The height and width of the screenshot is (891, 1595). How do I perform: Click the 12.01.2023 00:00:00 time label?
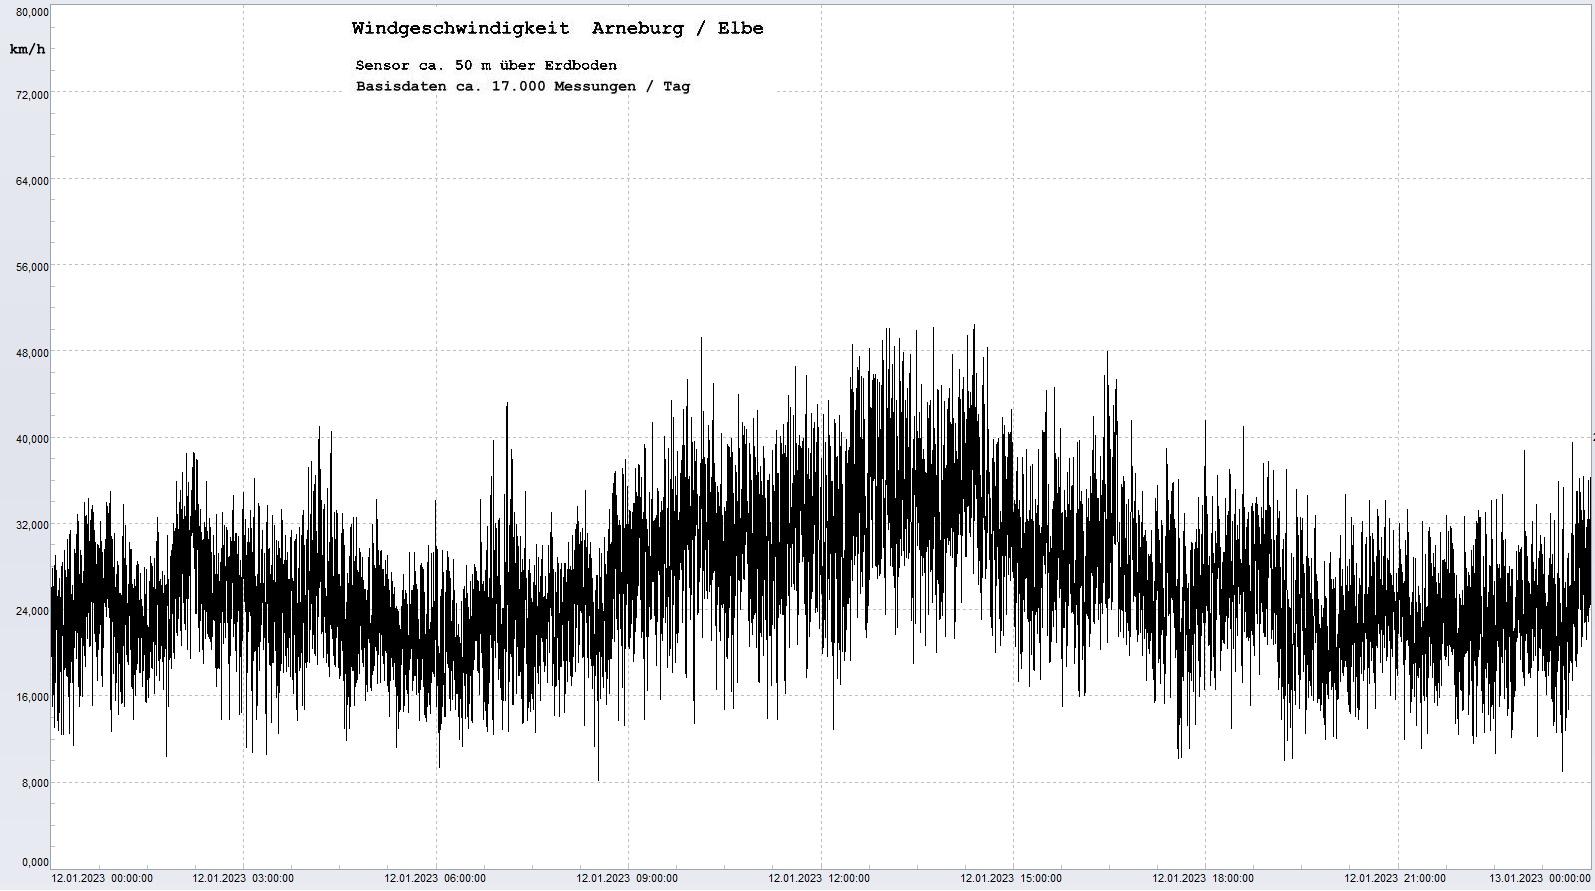click(x=102, y=879)
